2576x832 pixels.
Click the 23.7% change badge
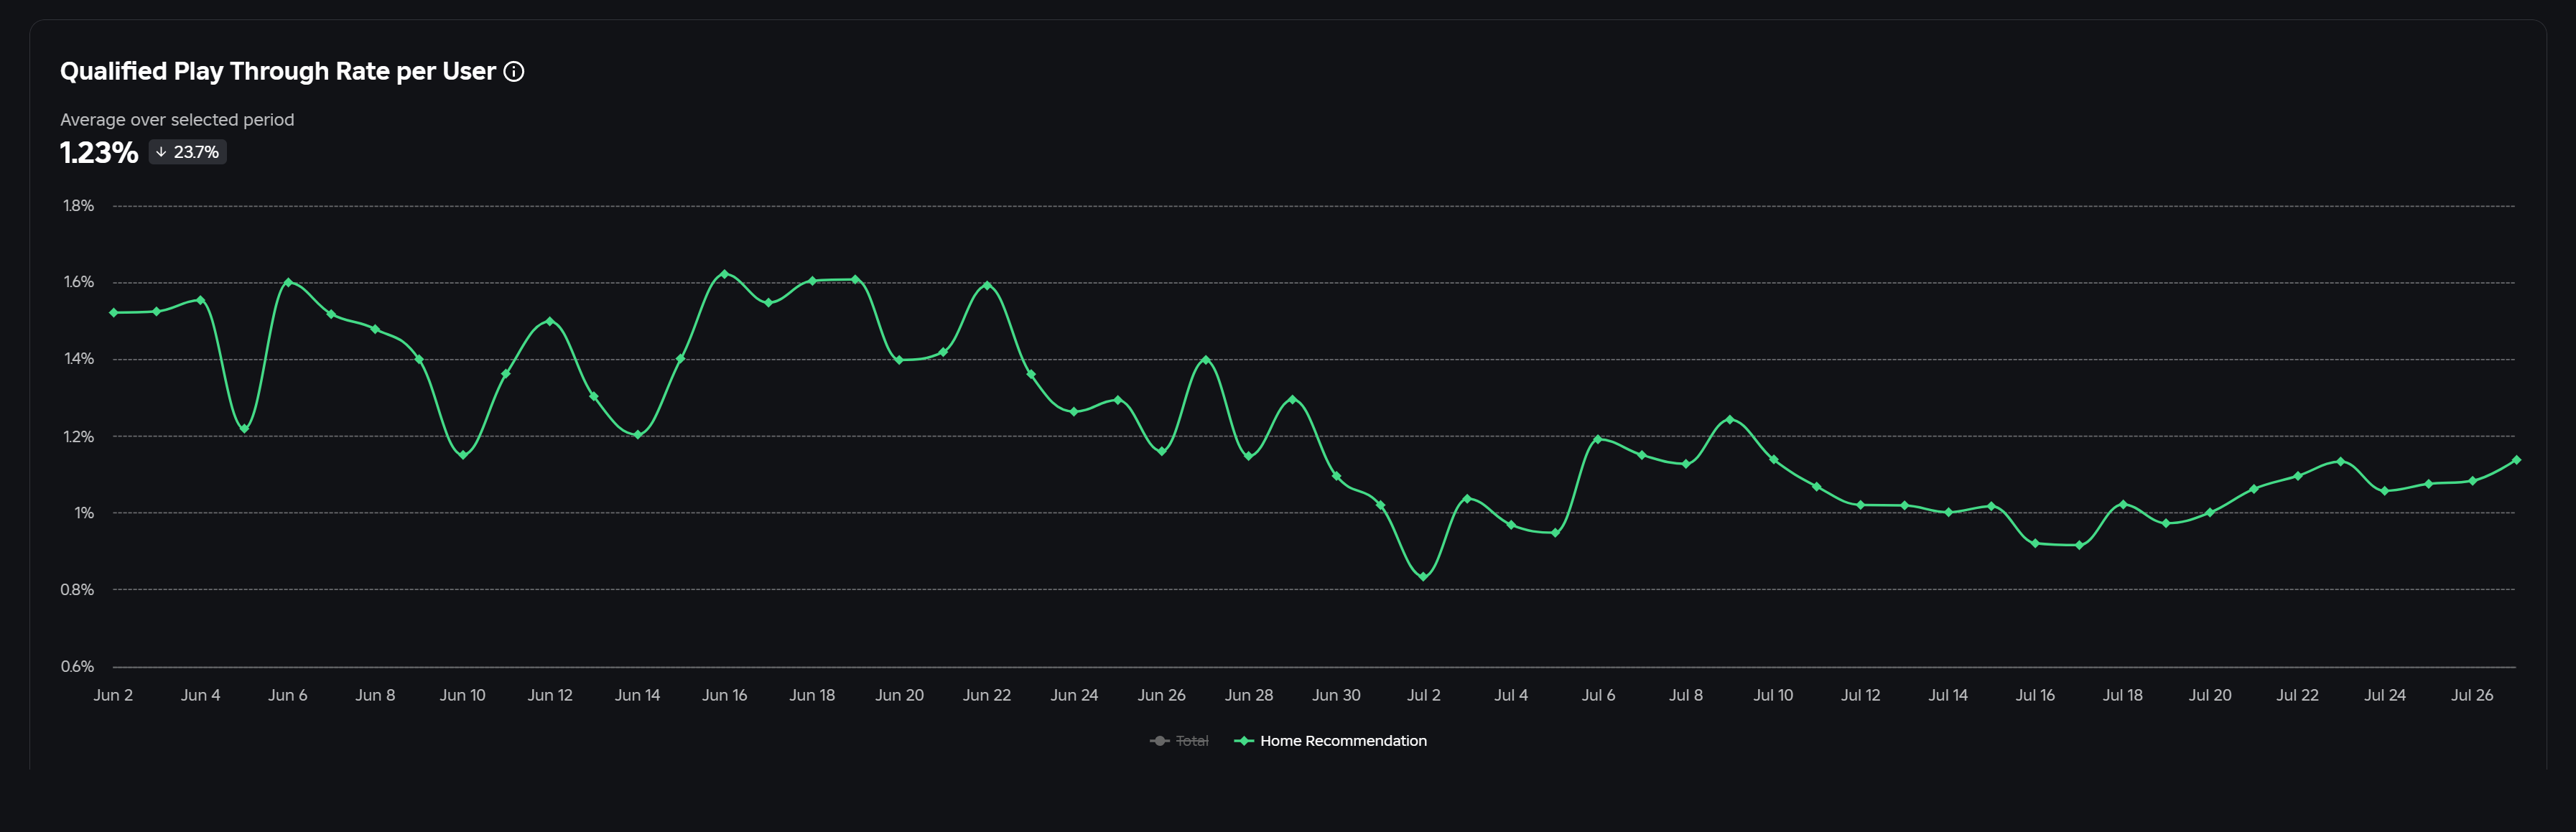[188, 152]
